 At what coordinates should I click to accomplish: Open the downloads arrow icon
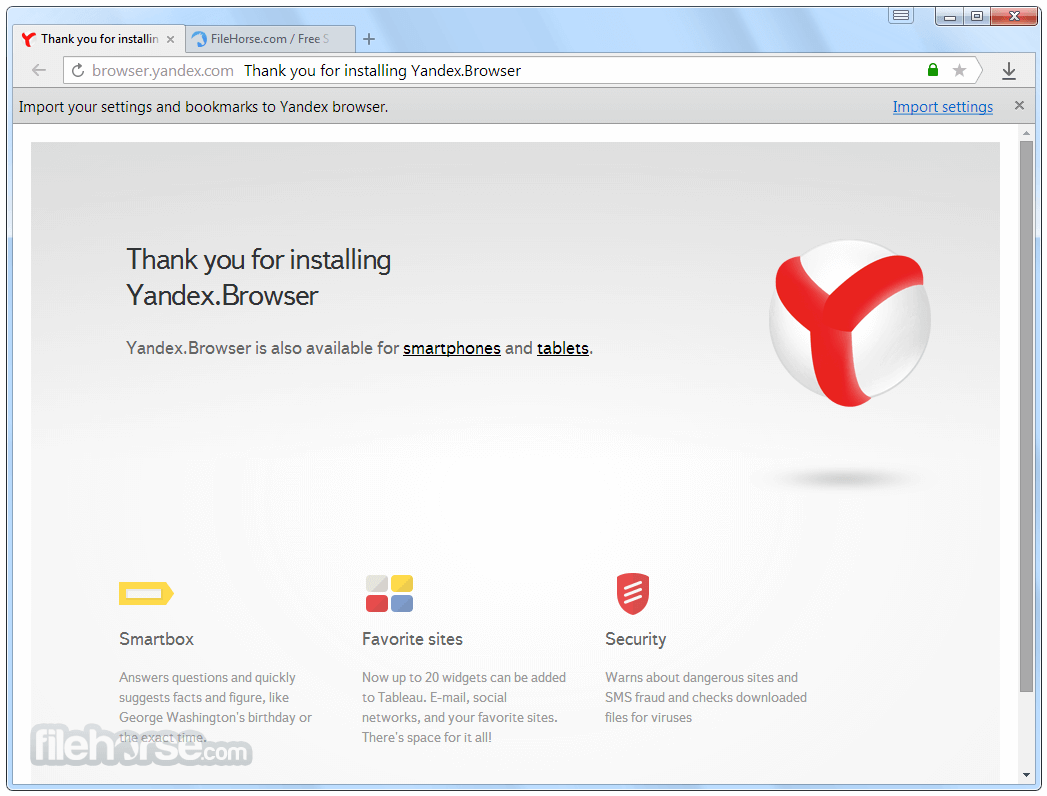pos(1009,71)
